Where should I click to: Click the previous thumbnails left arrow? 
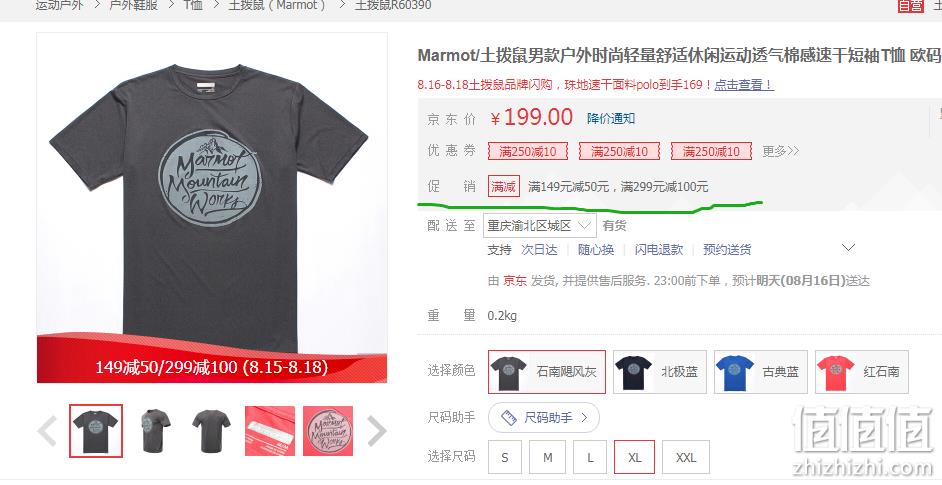tap(47, 430)
